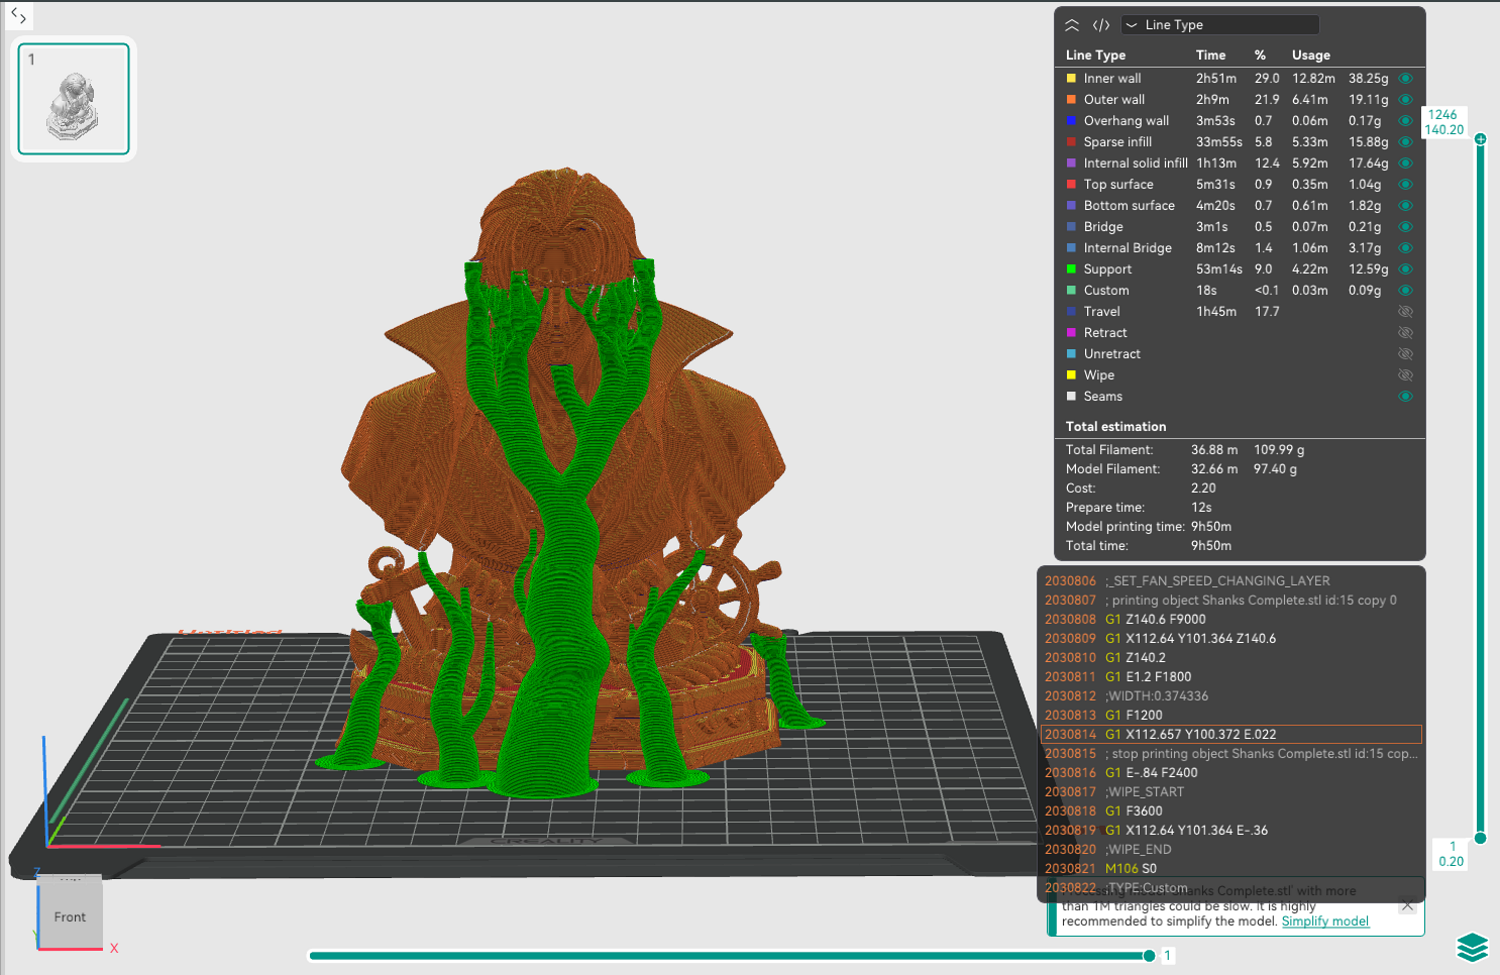Click the Model printing time 9h50m value
Viewport: 1500px width, 975px height.
tap(1211, 527)
